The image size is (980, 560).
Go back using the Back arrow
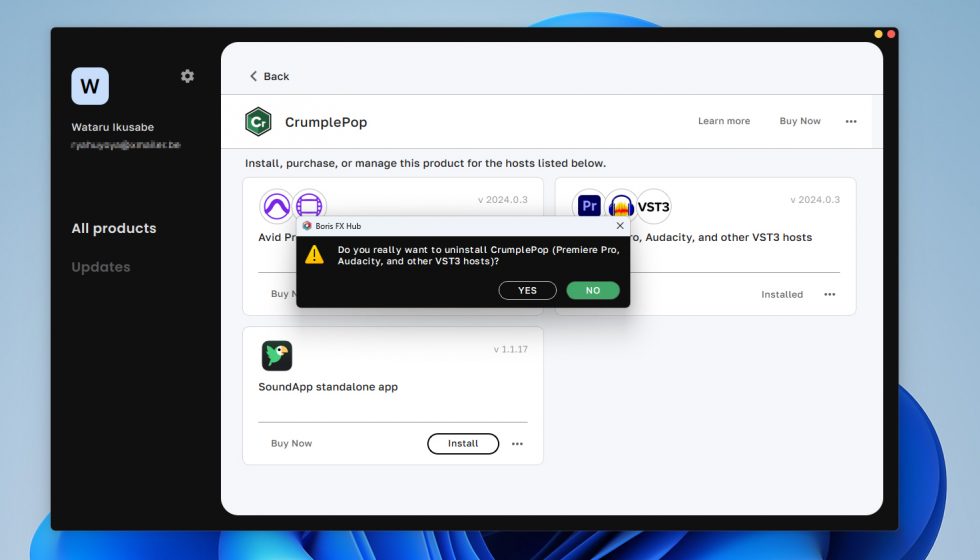(269, 76)
